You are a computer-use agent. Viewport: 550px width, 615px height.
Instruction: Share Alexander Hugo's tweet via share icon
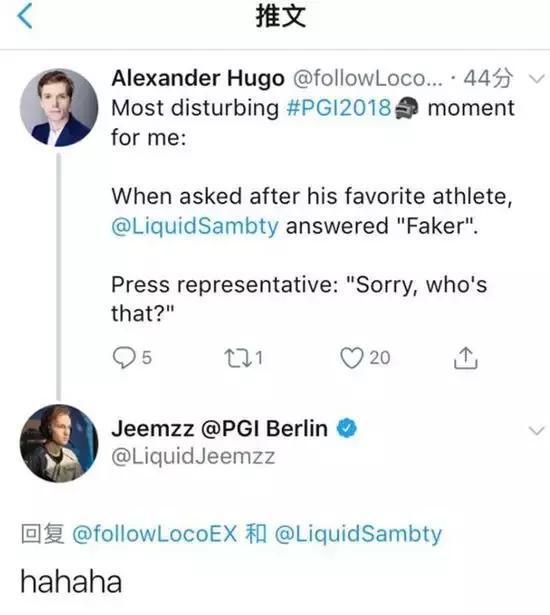coord(466,358)
